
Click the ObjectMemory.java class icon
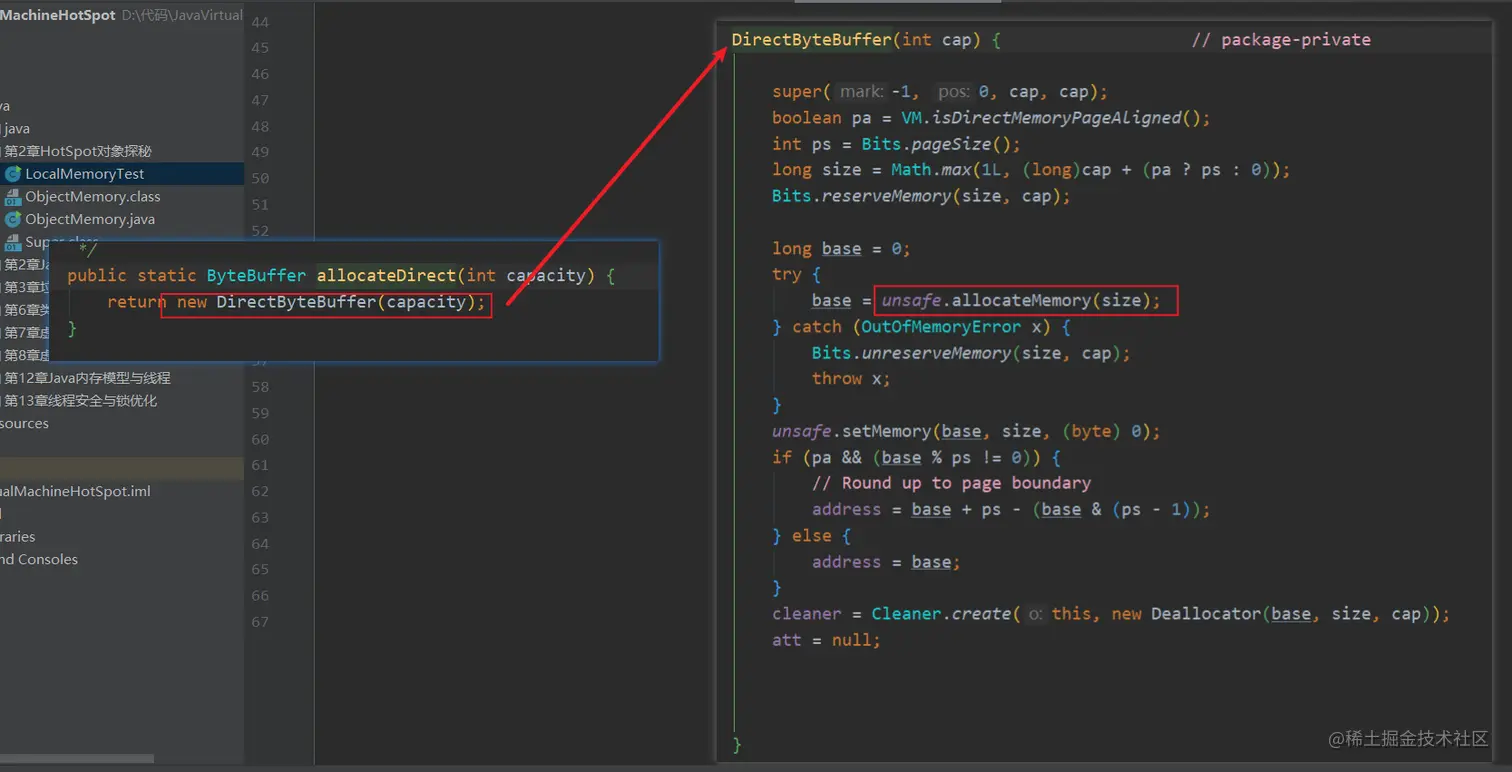pos(13,219)
